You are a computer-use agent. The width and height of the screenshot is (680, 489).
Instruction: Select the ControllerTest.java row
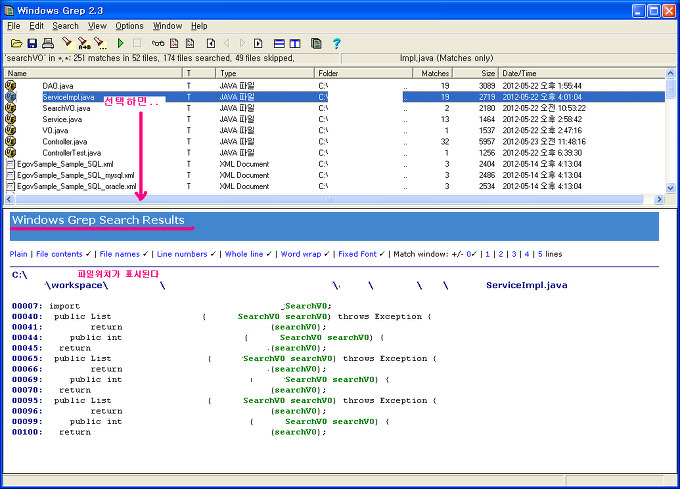point(334,153)
